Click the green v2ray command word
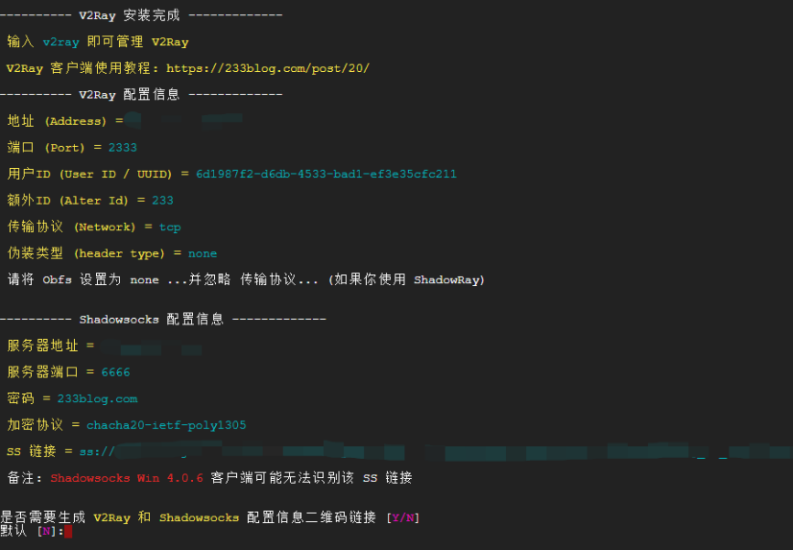 (60, 42)
